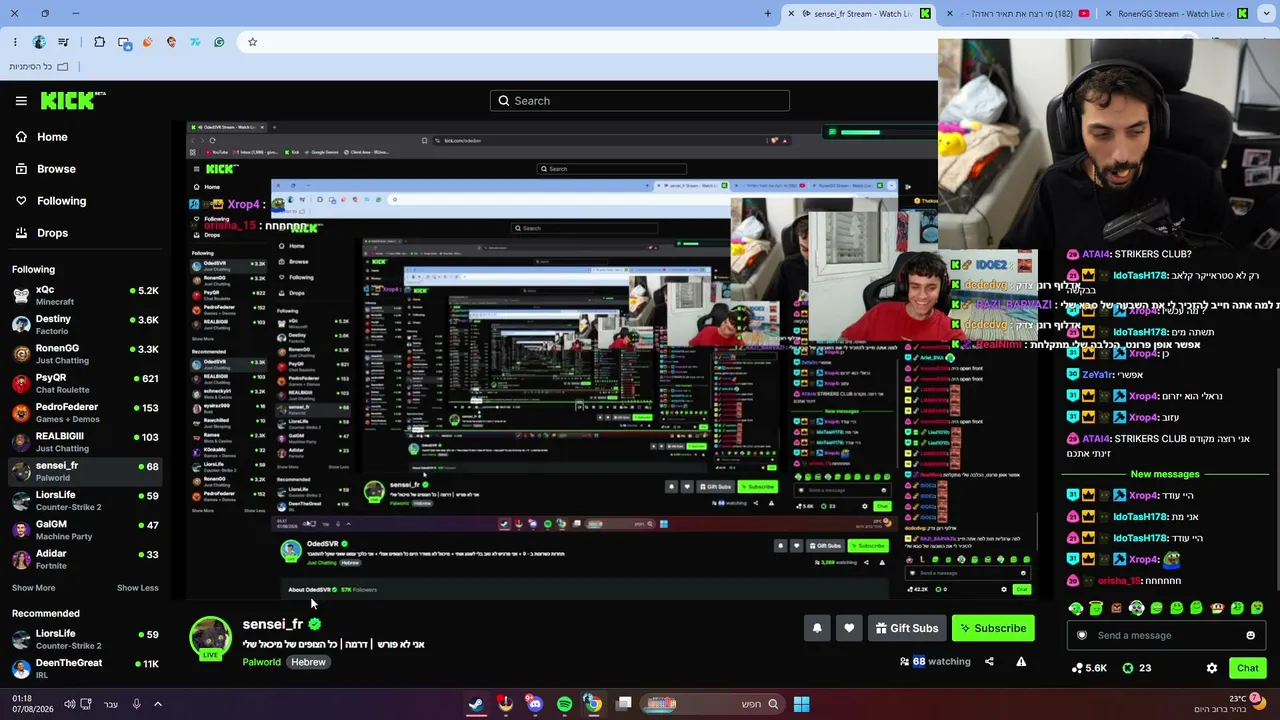
Task: Open the Palworld category link
Action: click(262, 662)
